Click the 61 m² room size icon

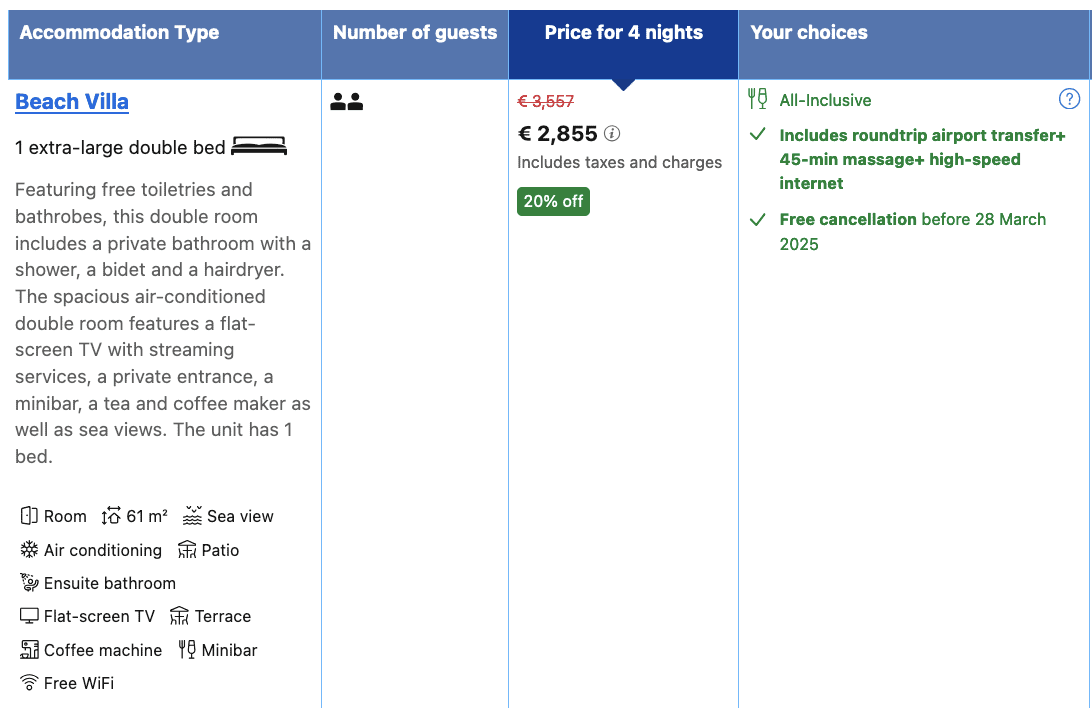click(x=110, y=516)
